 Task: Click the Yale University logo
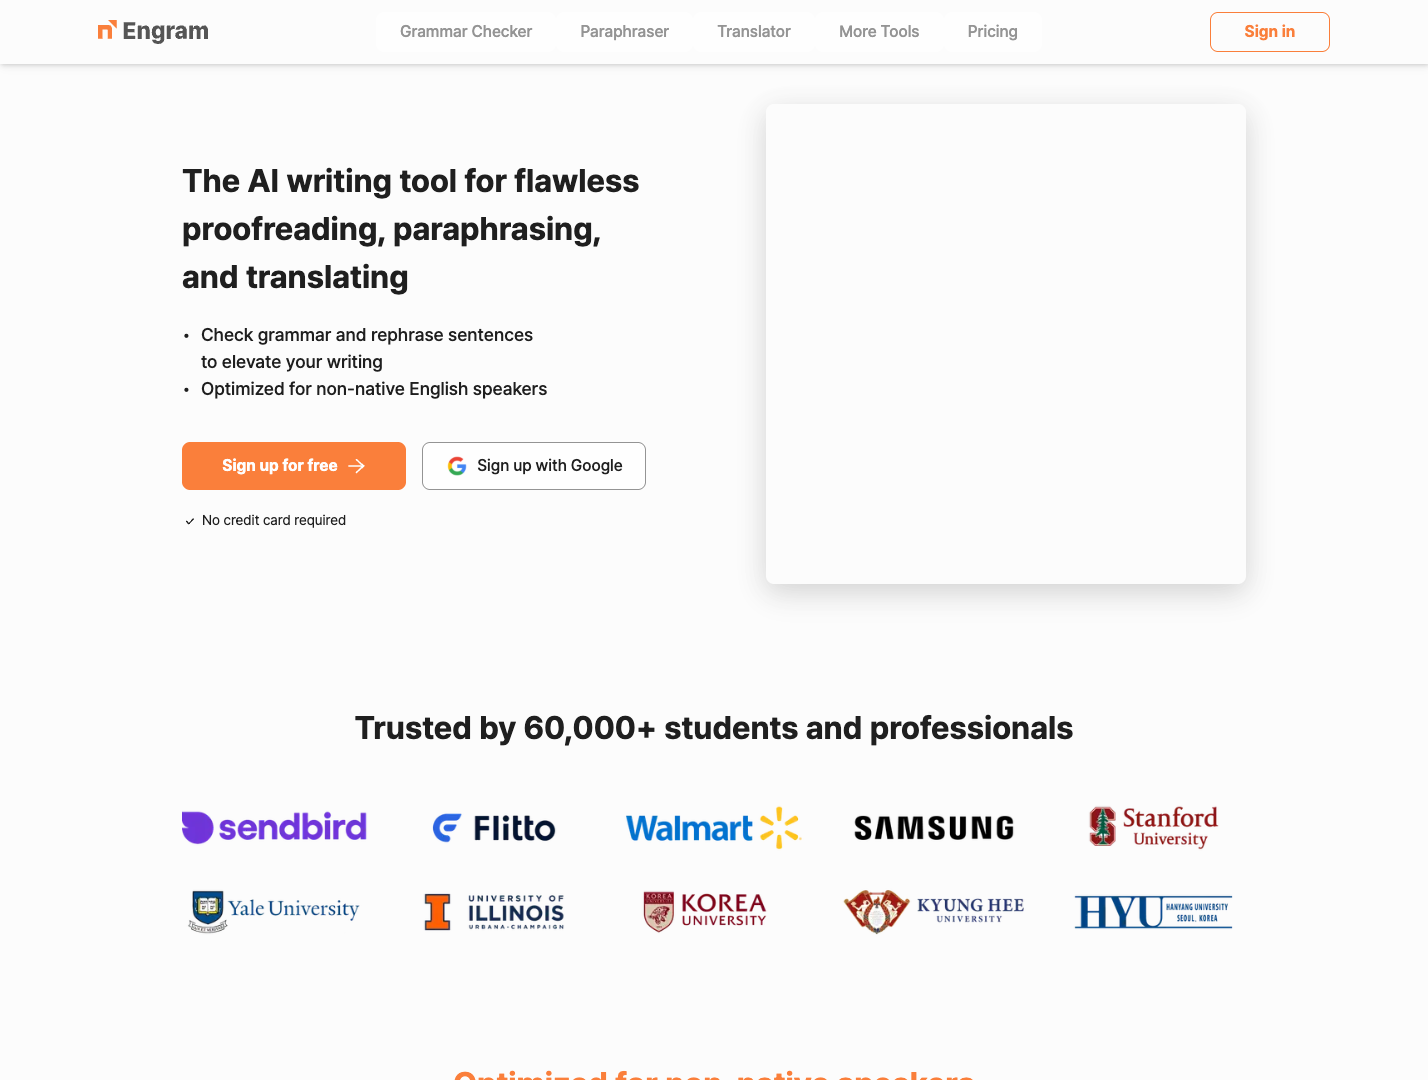click(274, 911)
